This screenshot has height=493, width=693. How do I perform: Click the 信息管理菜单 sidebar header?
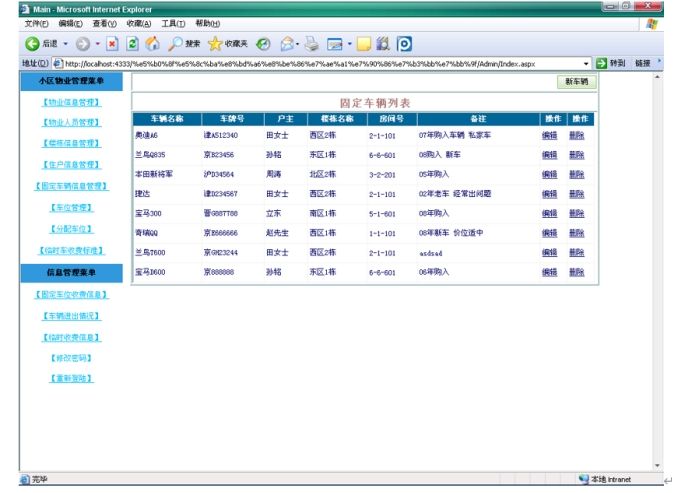[x=71, y=273]
